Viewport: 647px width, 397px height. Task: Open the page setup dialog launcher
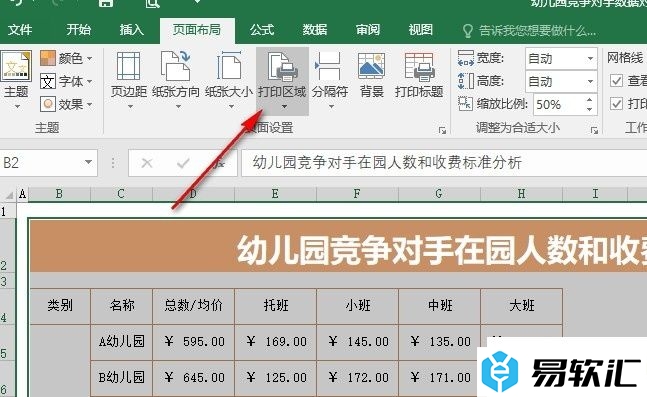[x=442, y=130]
